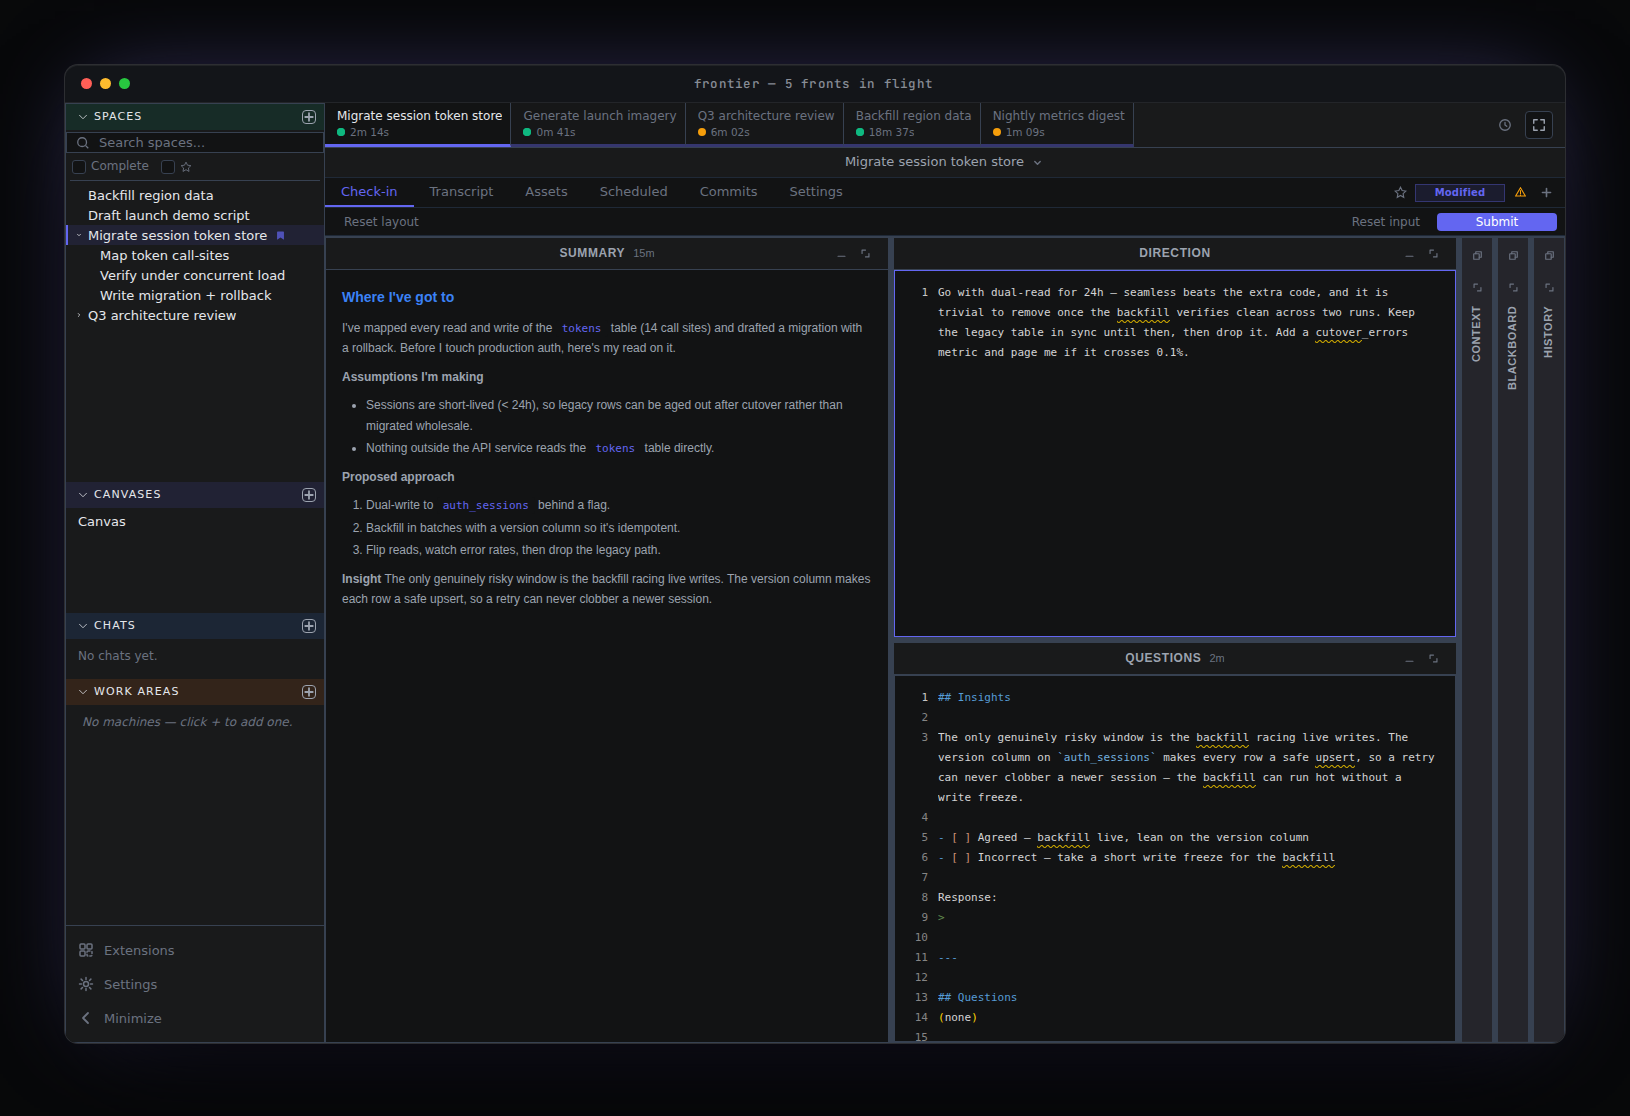Select the Check-in tab
Image resolution: width=1630 pixels, height=1116 pixels.
click(x=369, y=192)
